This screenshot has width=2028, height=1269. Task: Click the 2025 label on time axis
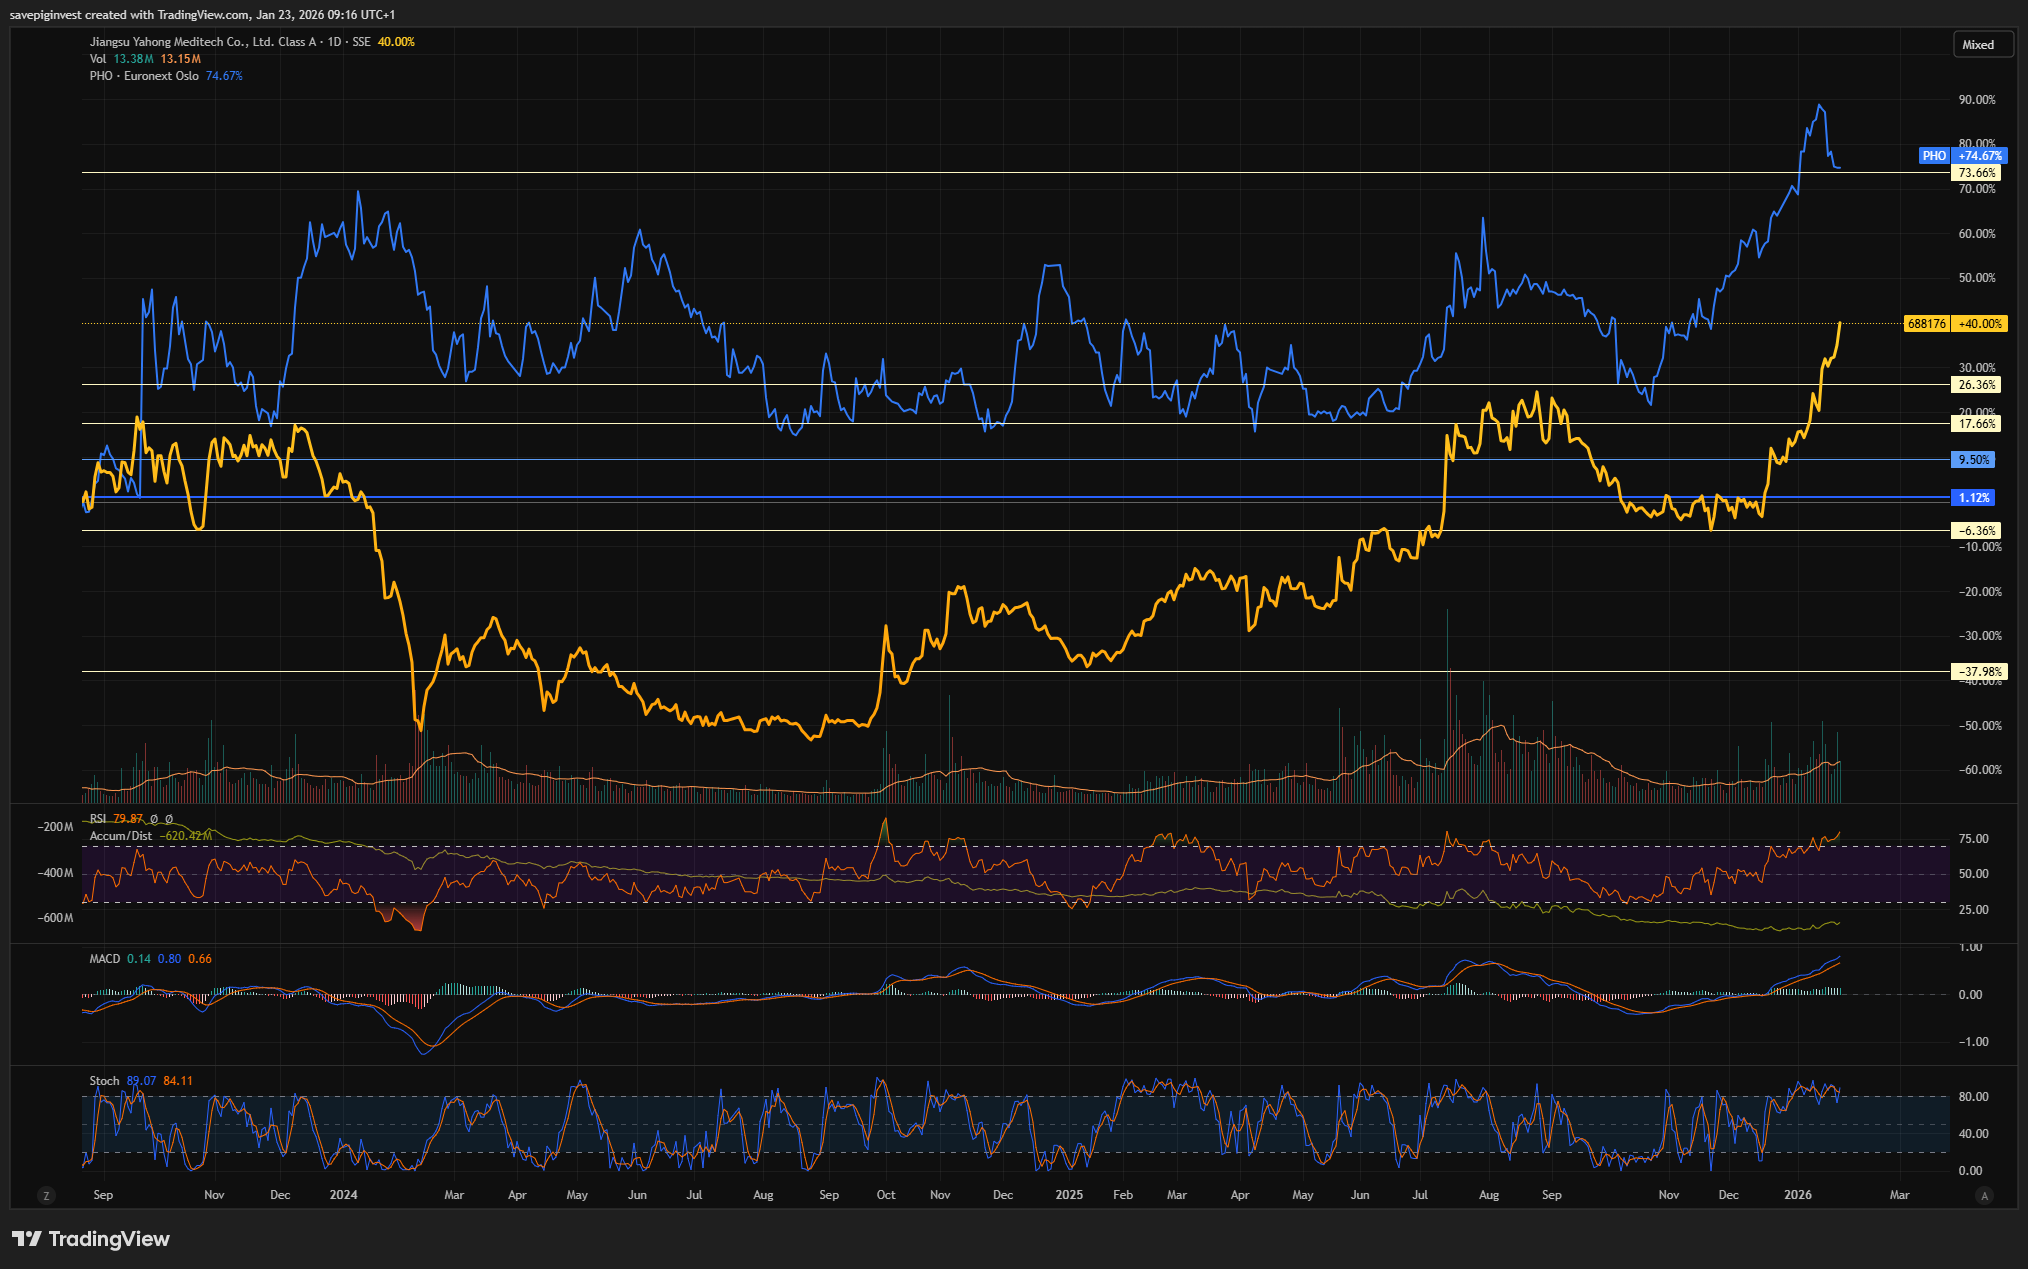pos(1069,1195)
